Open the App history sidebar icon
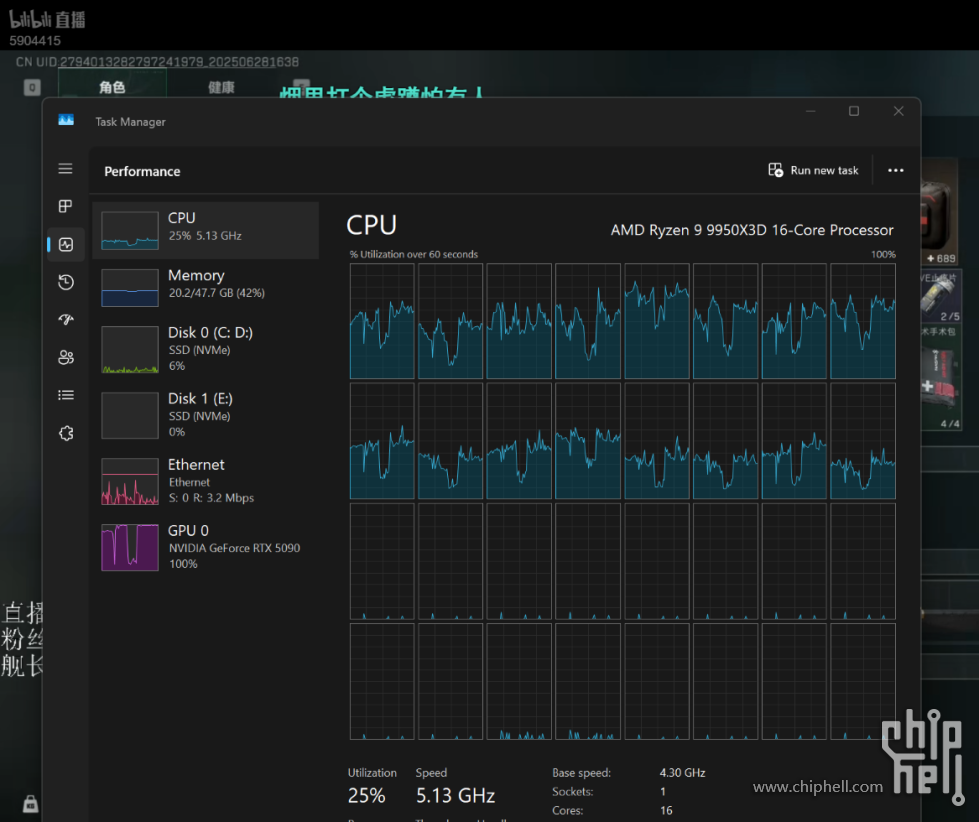This screenshot has width=979, height=822. (x=66, y=282)
